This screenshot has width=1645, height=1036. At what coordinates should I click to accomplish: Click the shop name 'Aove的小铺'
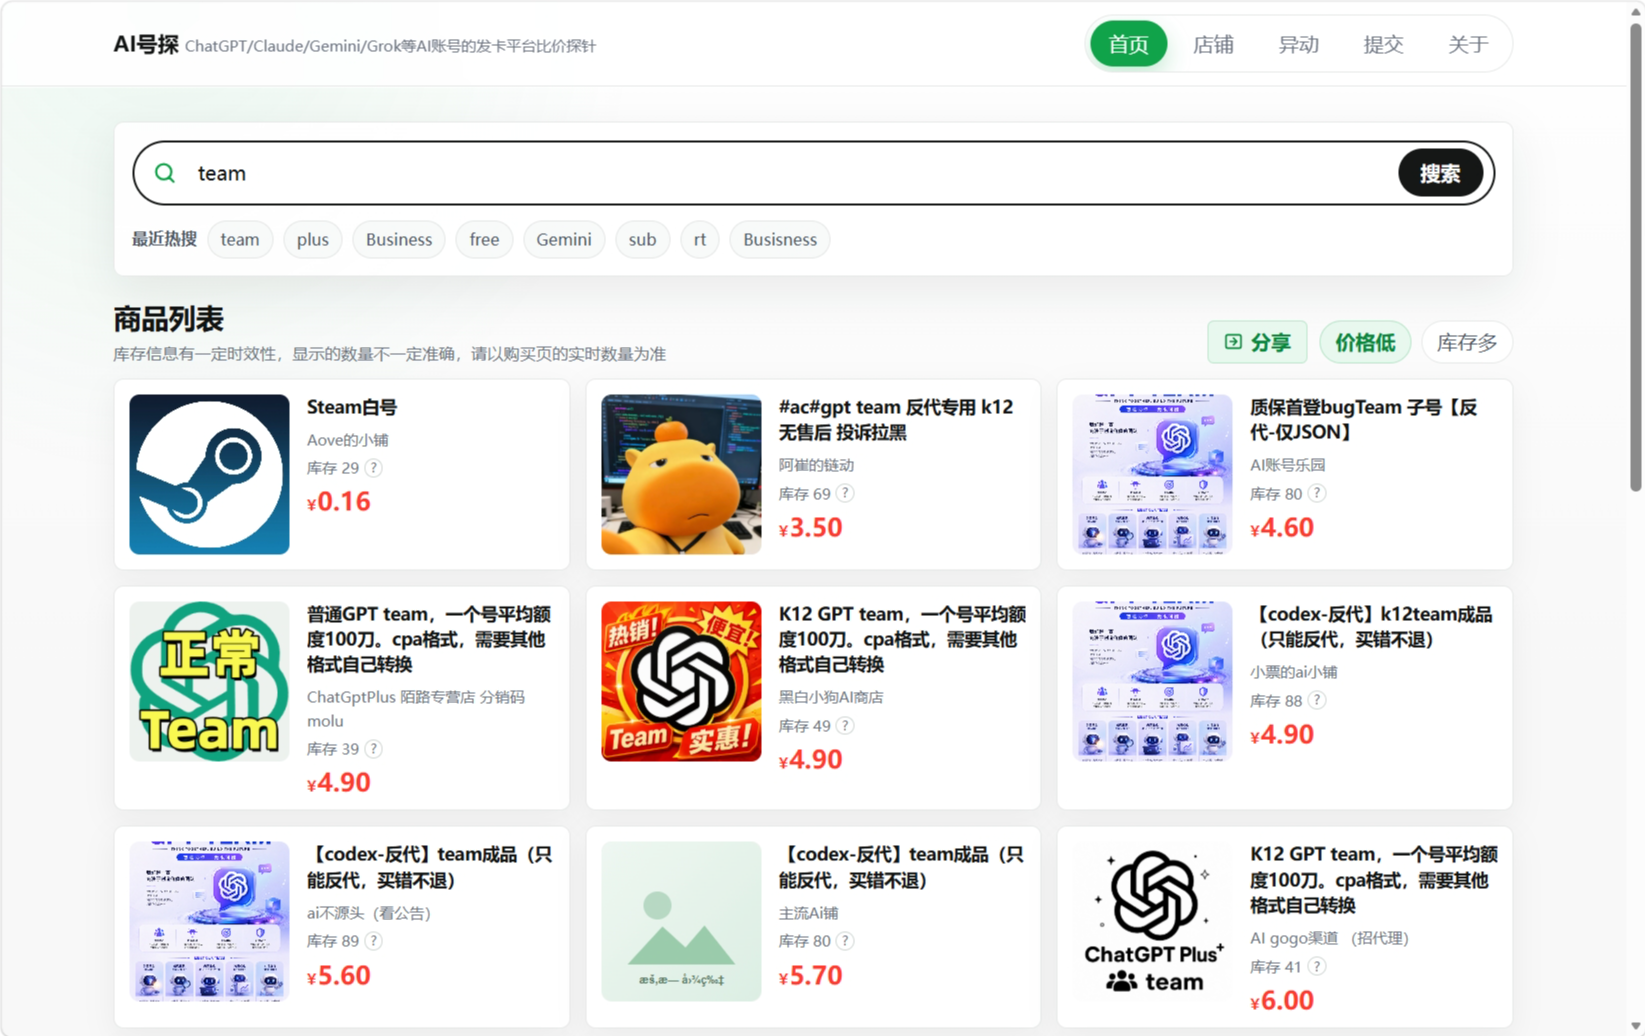coord(347,440)
